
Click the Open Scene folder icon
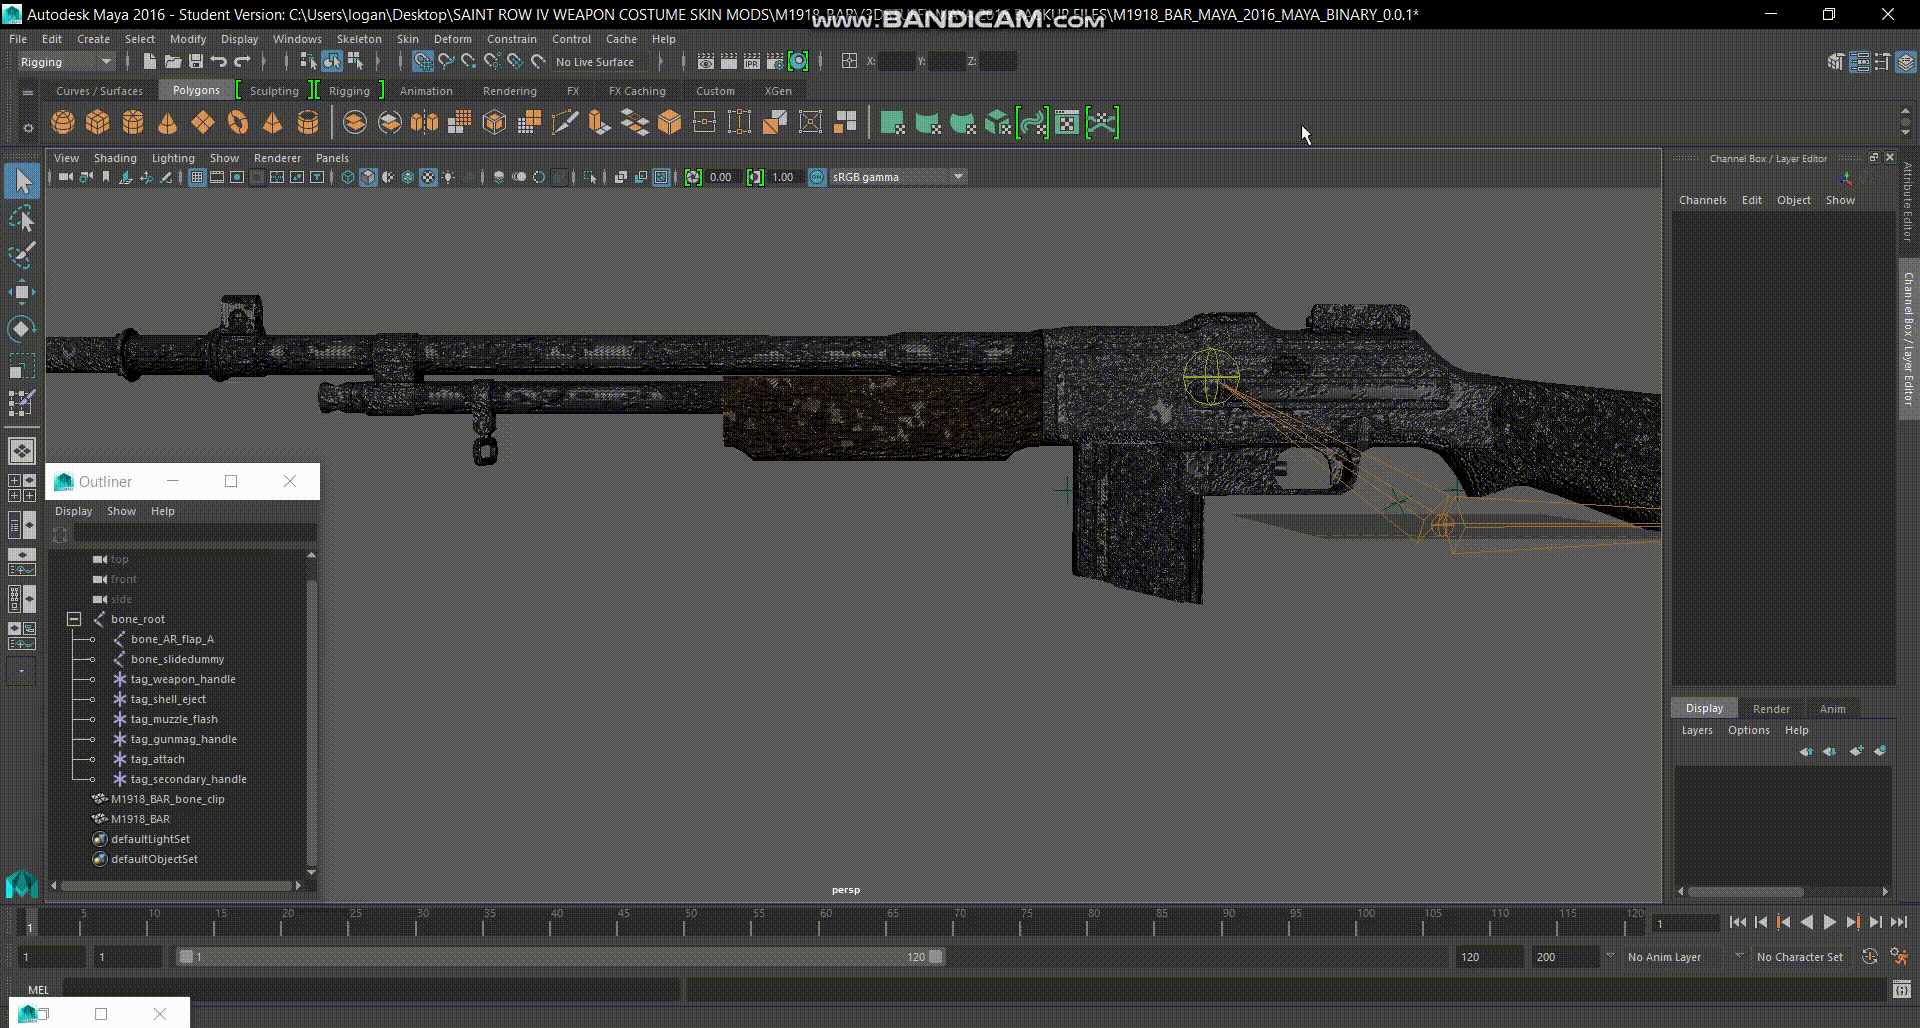point(172,62)
